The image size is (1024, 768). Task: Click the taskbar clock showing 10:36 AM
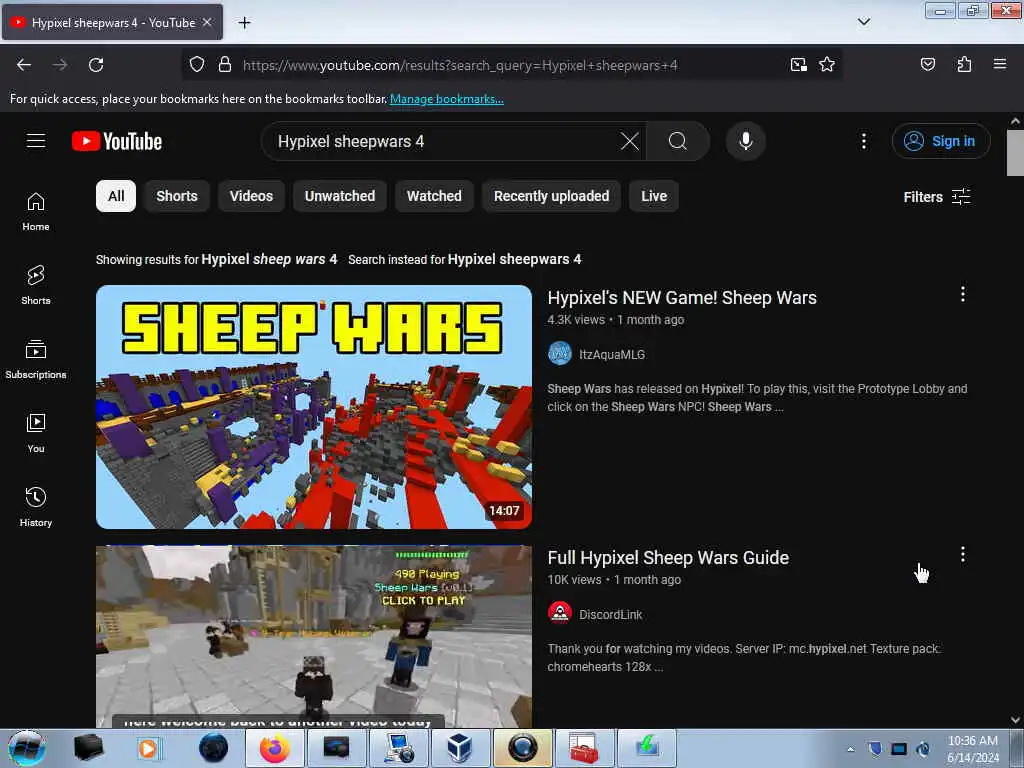tap(972, 748)
